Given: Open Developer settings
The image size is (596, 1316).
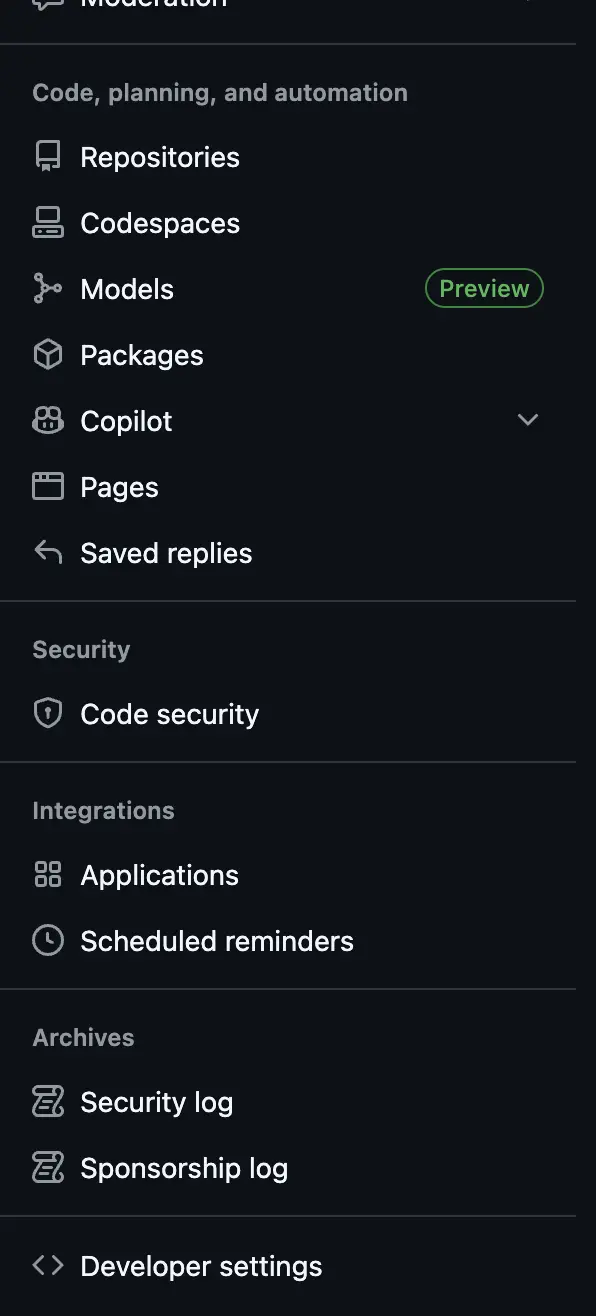Looking at the screenshot, I should pyautogui.click(x=200, y=1264).
